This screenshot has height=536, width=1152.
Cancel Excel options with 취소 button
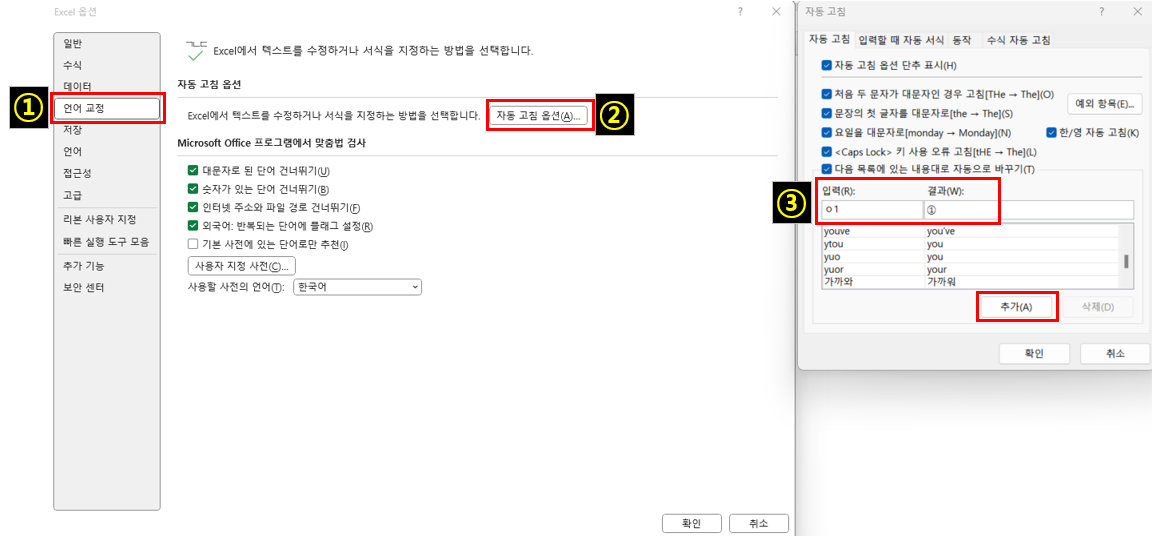click(759, 524)
